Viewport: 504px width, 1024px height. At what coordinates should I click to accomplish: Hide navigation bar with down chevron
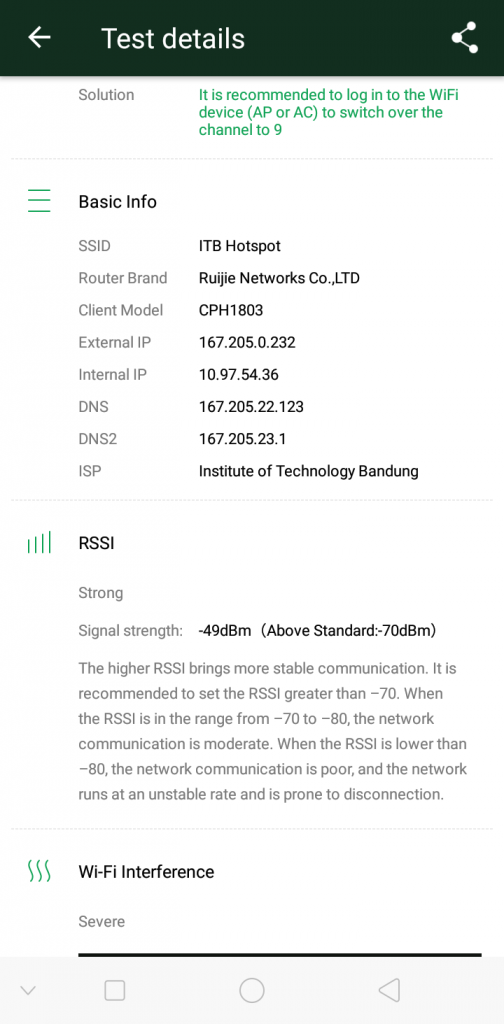(x=27, y=991)
